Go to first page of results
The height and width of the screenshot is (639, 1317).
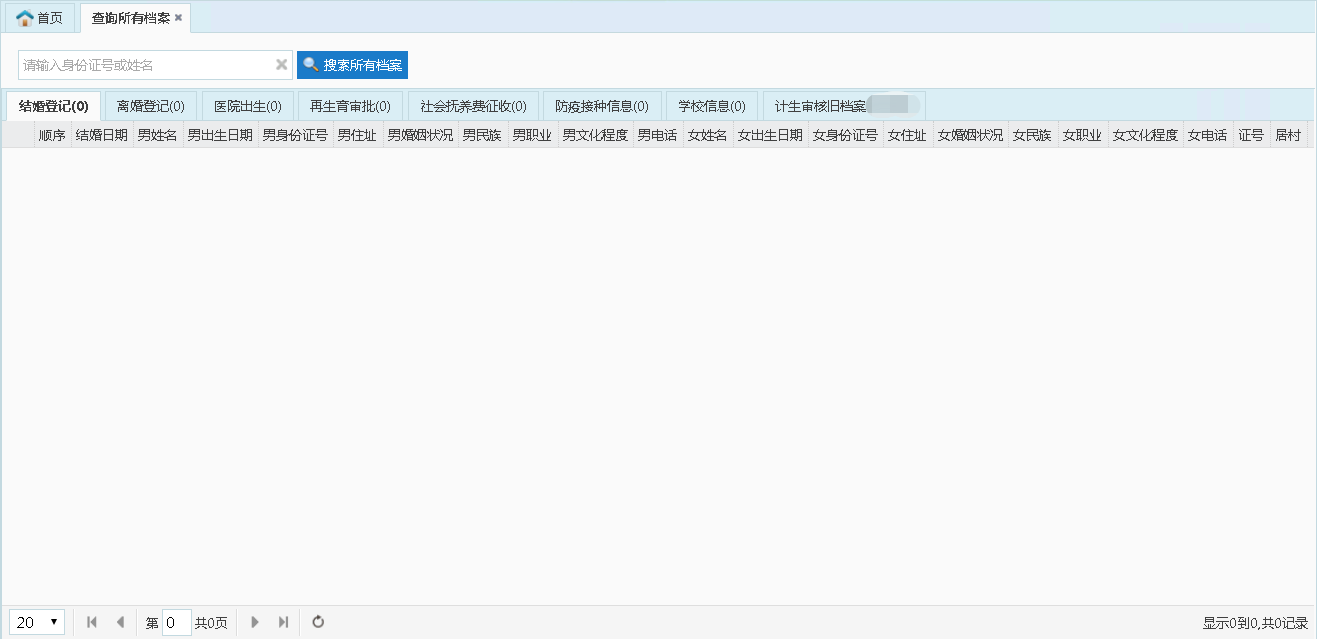pos(92,622)
